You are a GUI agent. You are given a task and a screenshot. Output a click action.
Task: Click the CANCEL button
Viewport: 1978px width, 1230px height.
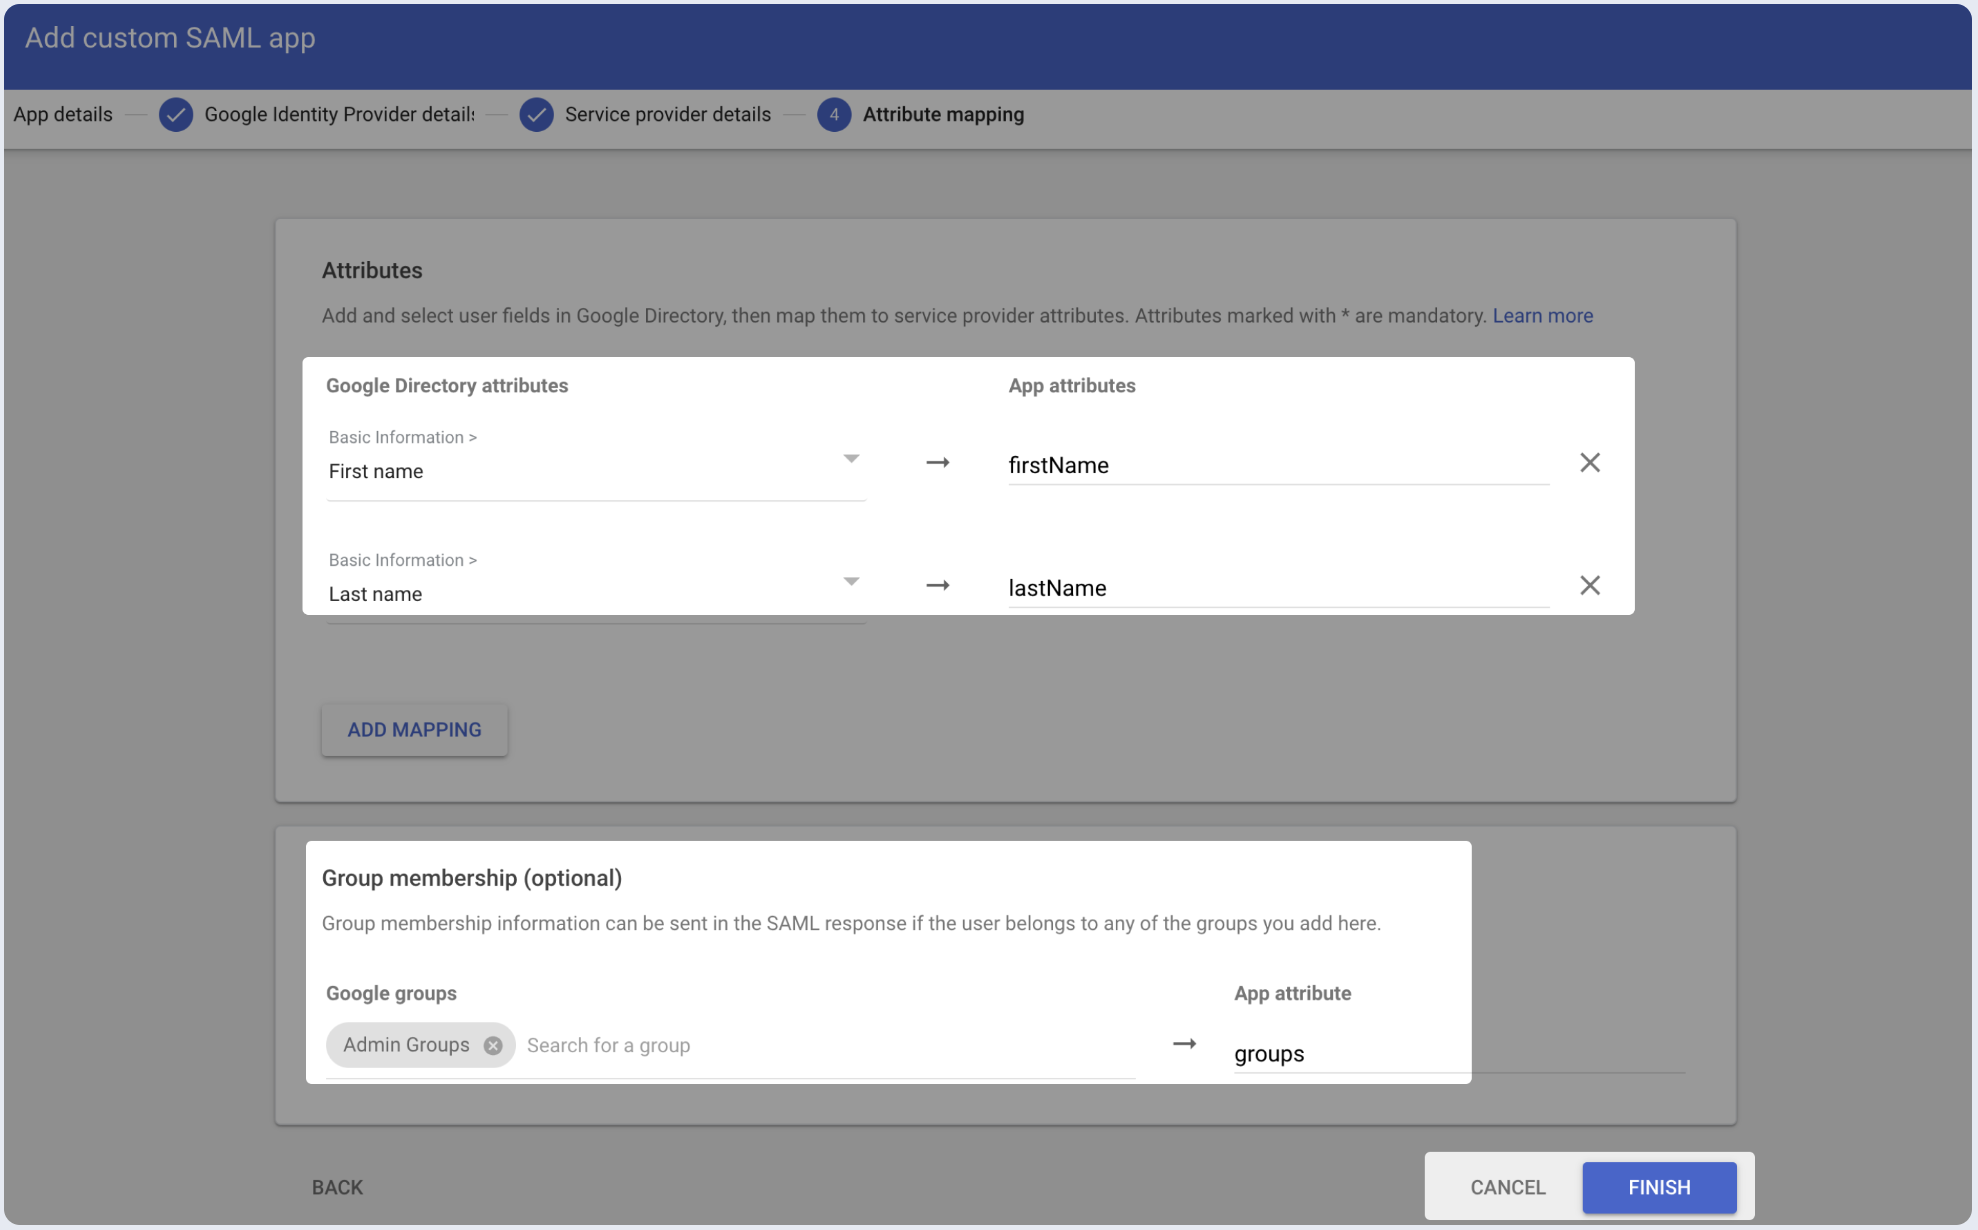click(x=1507, y=1187)
